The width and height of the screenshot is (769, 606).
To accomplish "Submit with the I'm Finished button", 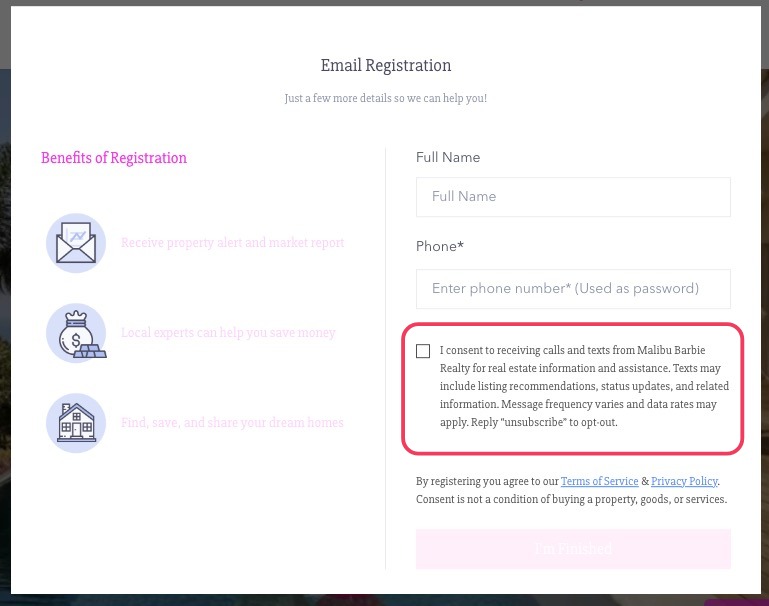I will (x=573, y=549).
